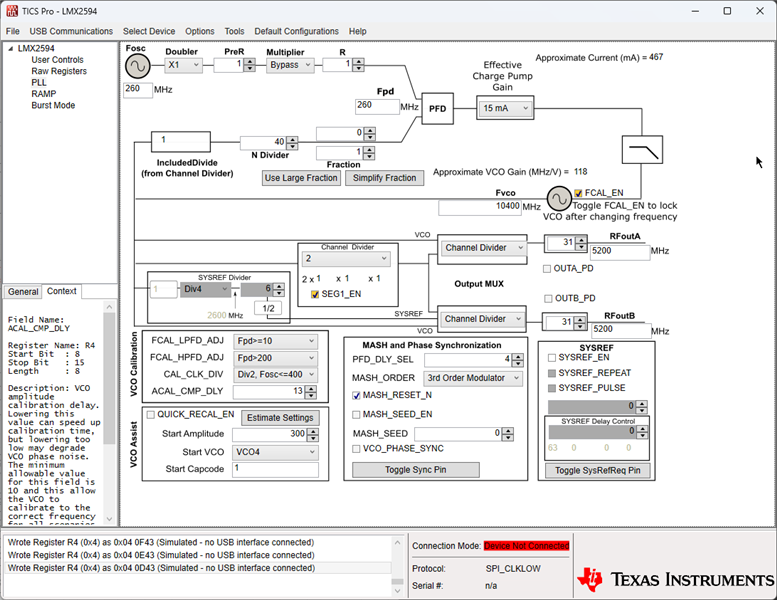Check the OUTA_PD checkbox

pos(547,269)
